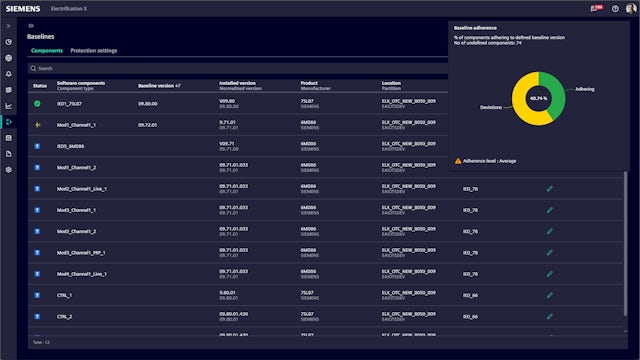Click the search magnifier icon

pos(33,68)
